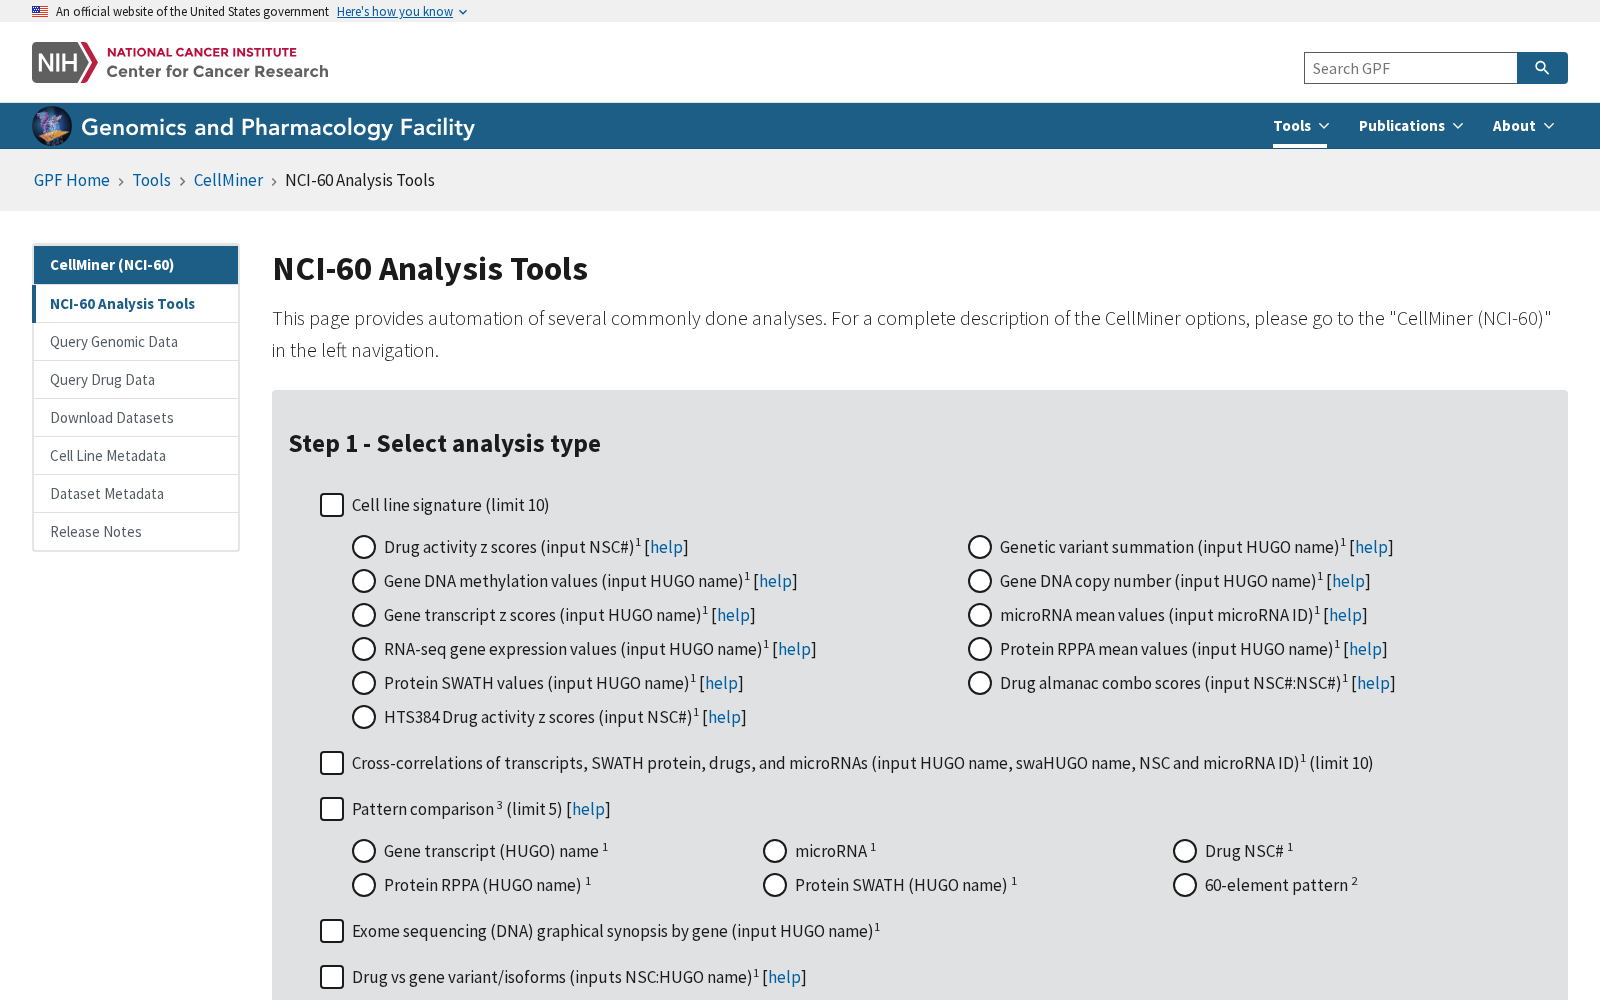
Task: Go to Download Datasets sidebar item
Action: click(136, 418)
